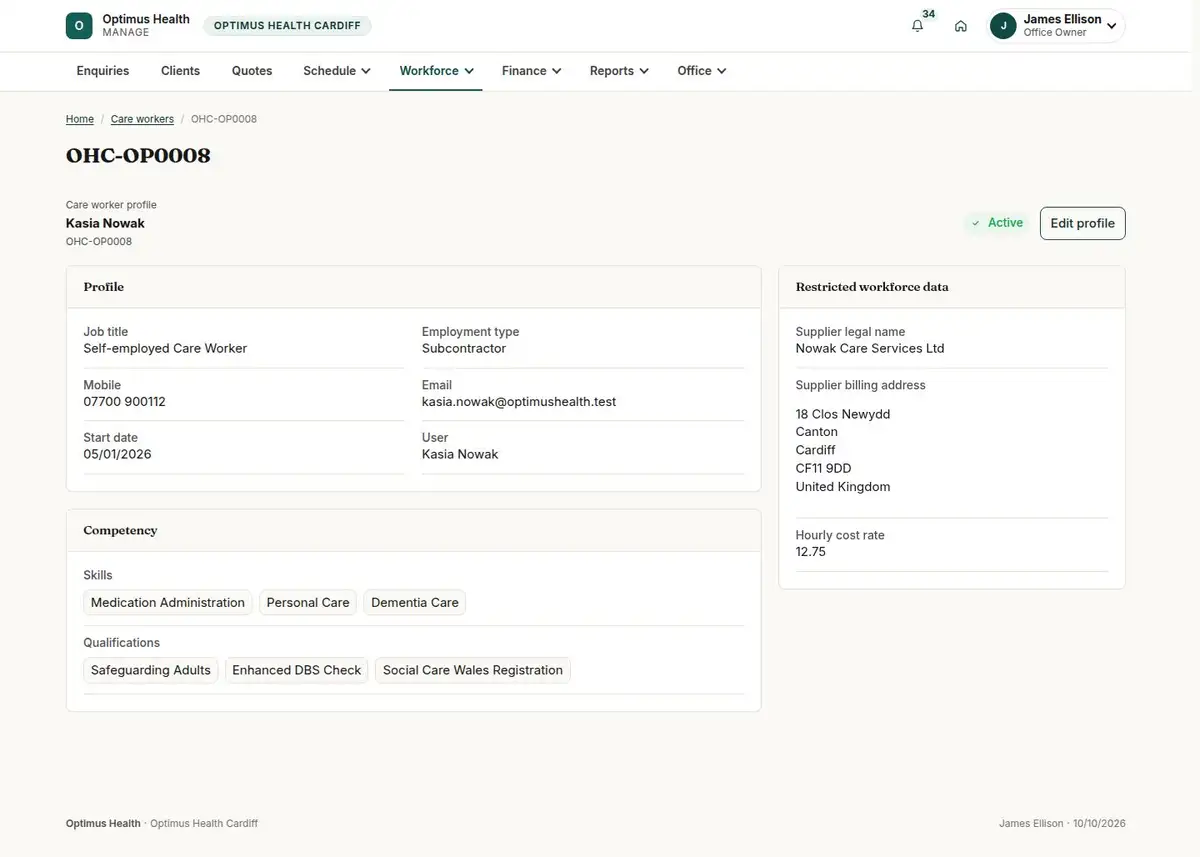Click the Edit profile button

pyautogui.click(x=1083, y=224)
